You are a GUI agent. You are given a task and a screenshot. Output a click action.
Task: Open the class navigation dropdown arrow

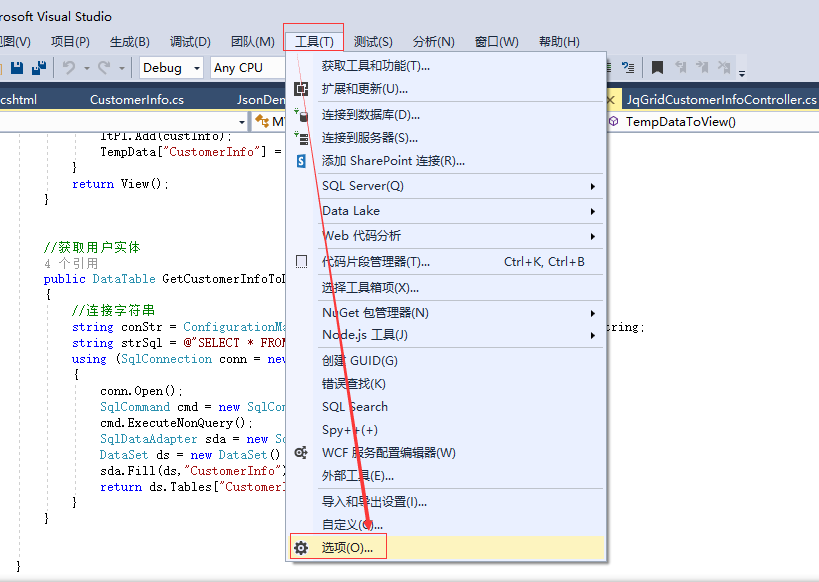point(242,122)
